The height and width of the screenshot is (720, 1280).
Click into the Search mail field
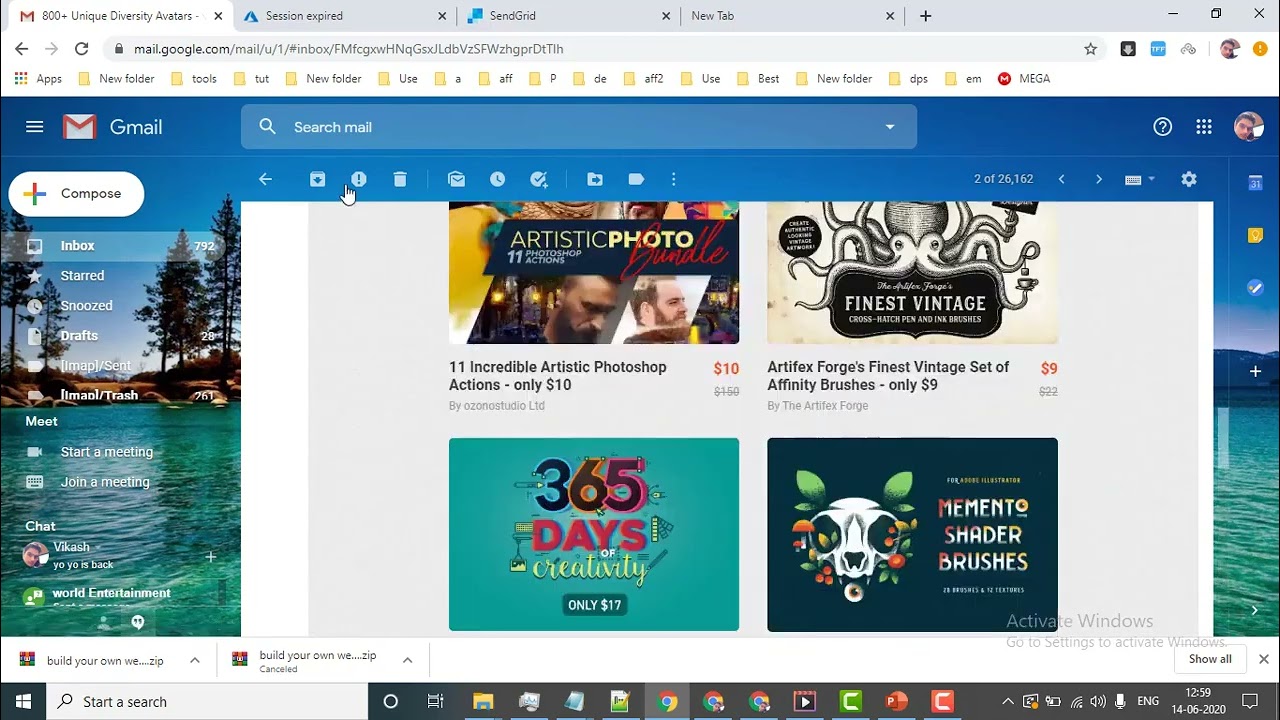(x=578, y=127)
